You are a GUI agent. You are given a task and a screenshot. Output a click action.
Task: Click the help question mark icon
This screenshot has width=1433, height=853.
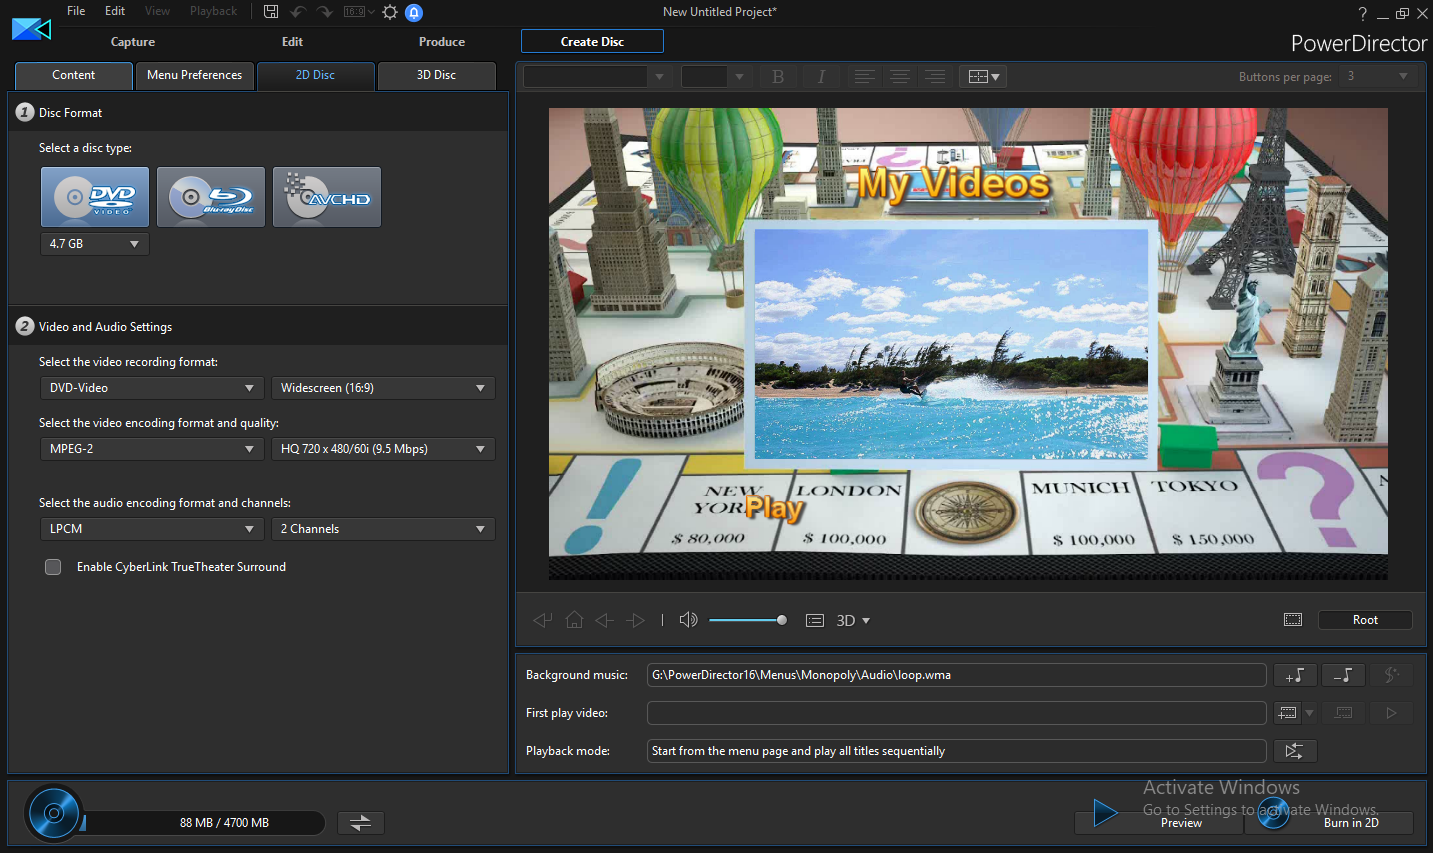pos(1362,13)
